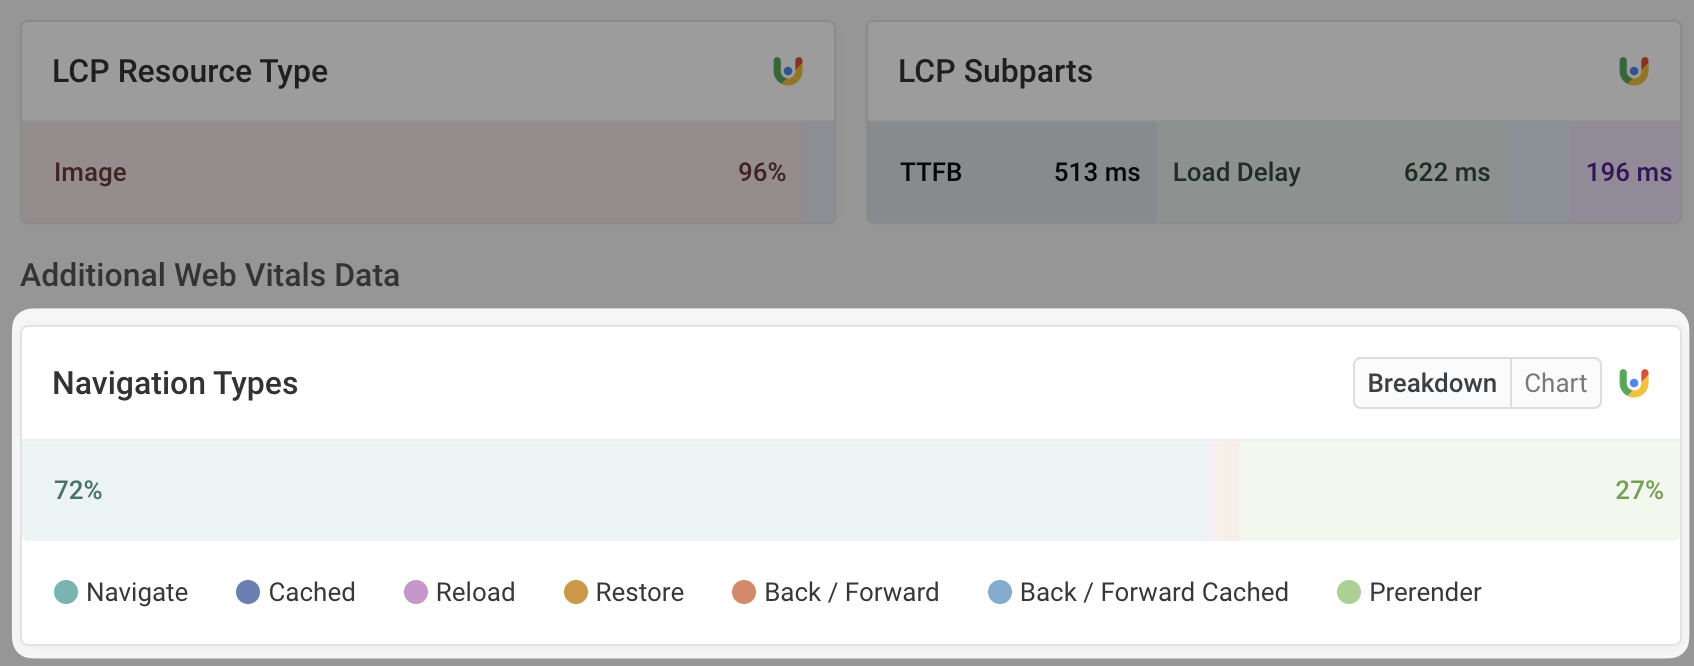The width and height of the screenshot is (1694, 666).
Task: Toggle the Restore legend item
Action: point(624,592)
